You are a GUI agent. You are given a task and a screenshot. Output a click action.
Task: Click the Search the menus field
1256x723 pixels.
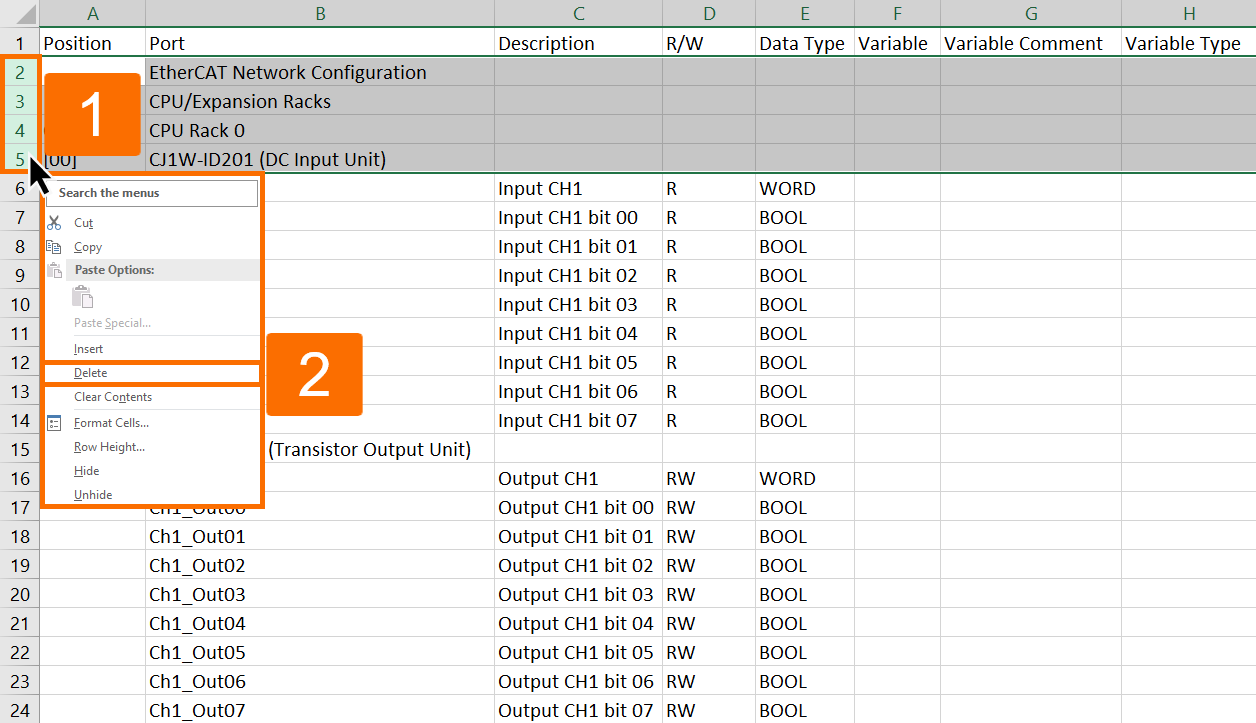(x=150, y=192)
